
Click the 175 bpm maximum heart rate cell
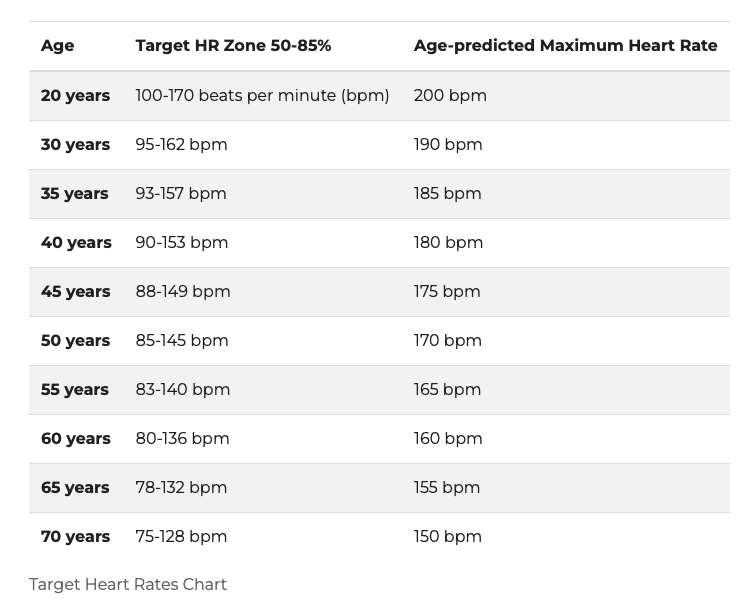click(447, 292)
